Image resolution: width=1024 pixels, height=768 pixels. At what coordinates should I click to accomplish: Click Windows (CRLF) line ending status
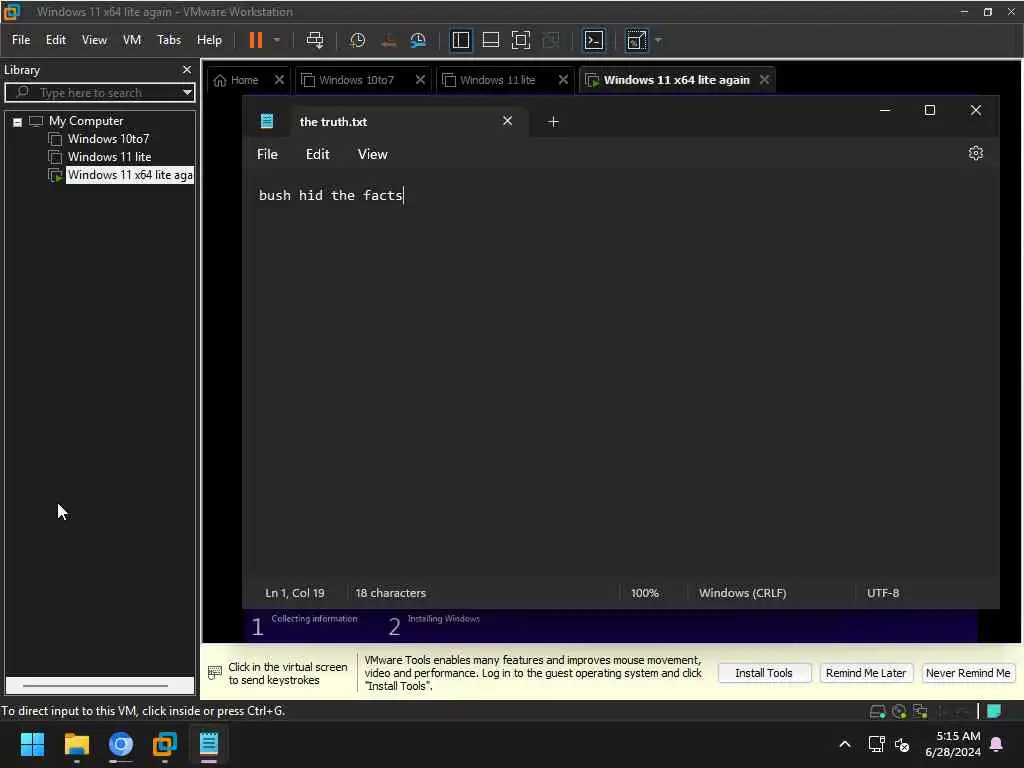click(x=743, y=593)
